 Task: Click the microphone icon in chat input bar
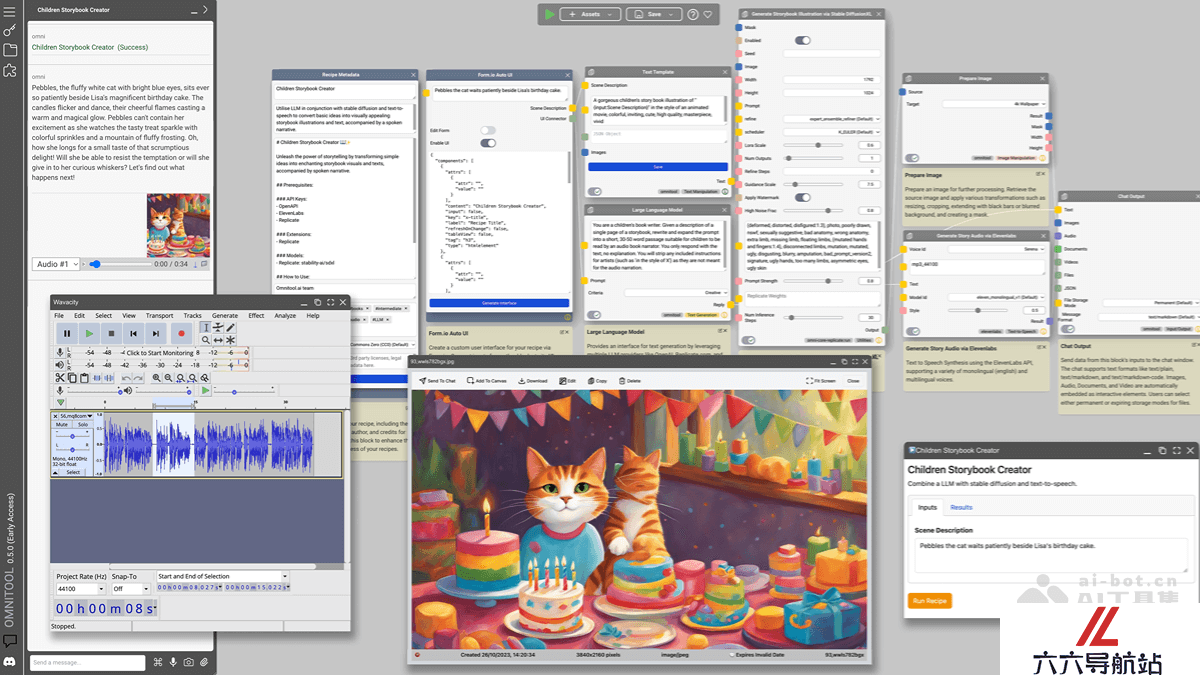tap(173, 662)
